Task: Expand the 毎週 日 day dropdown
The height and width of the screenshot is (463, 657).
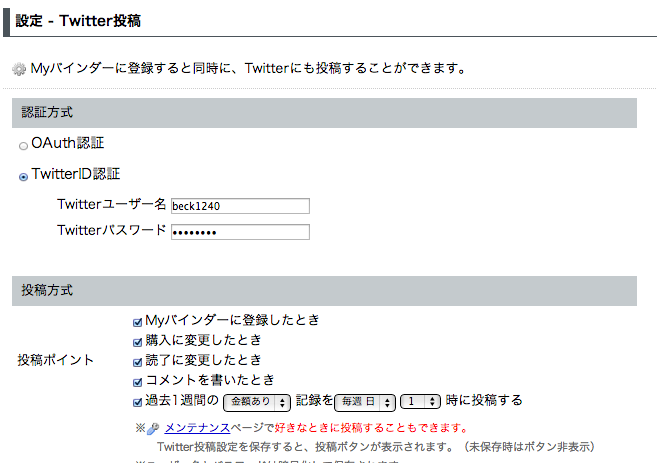Action: coord(365,401)
